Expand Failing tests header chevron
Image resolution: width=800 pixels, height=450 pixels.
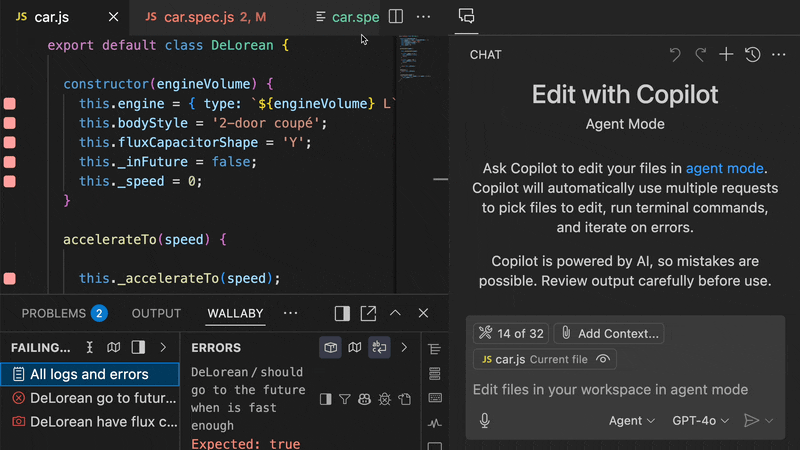163,347
